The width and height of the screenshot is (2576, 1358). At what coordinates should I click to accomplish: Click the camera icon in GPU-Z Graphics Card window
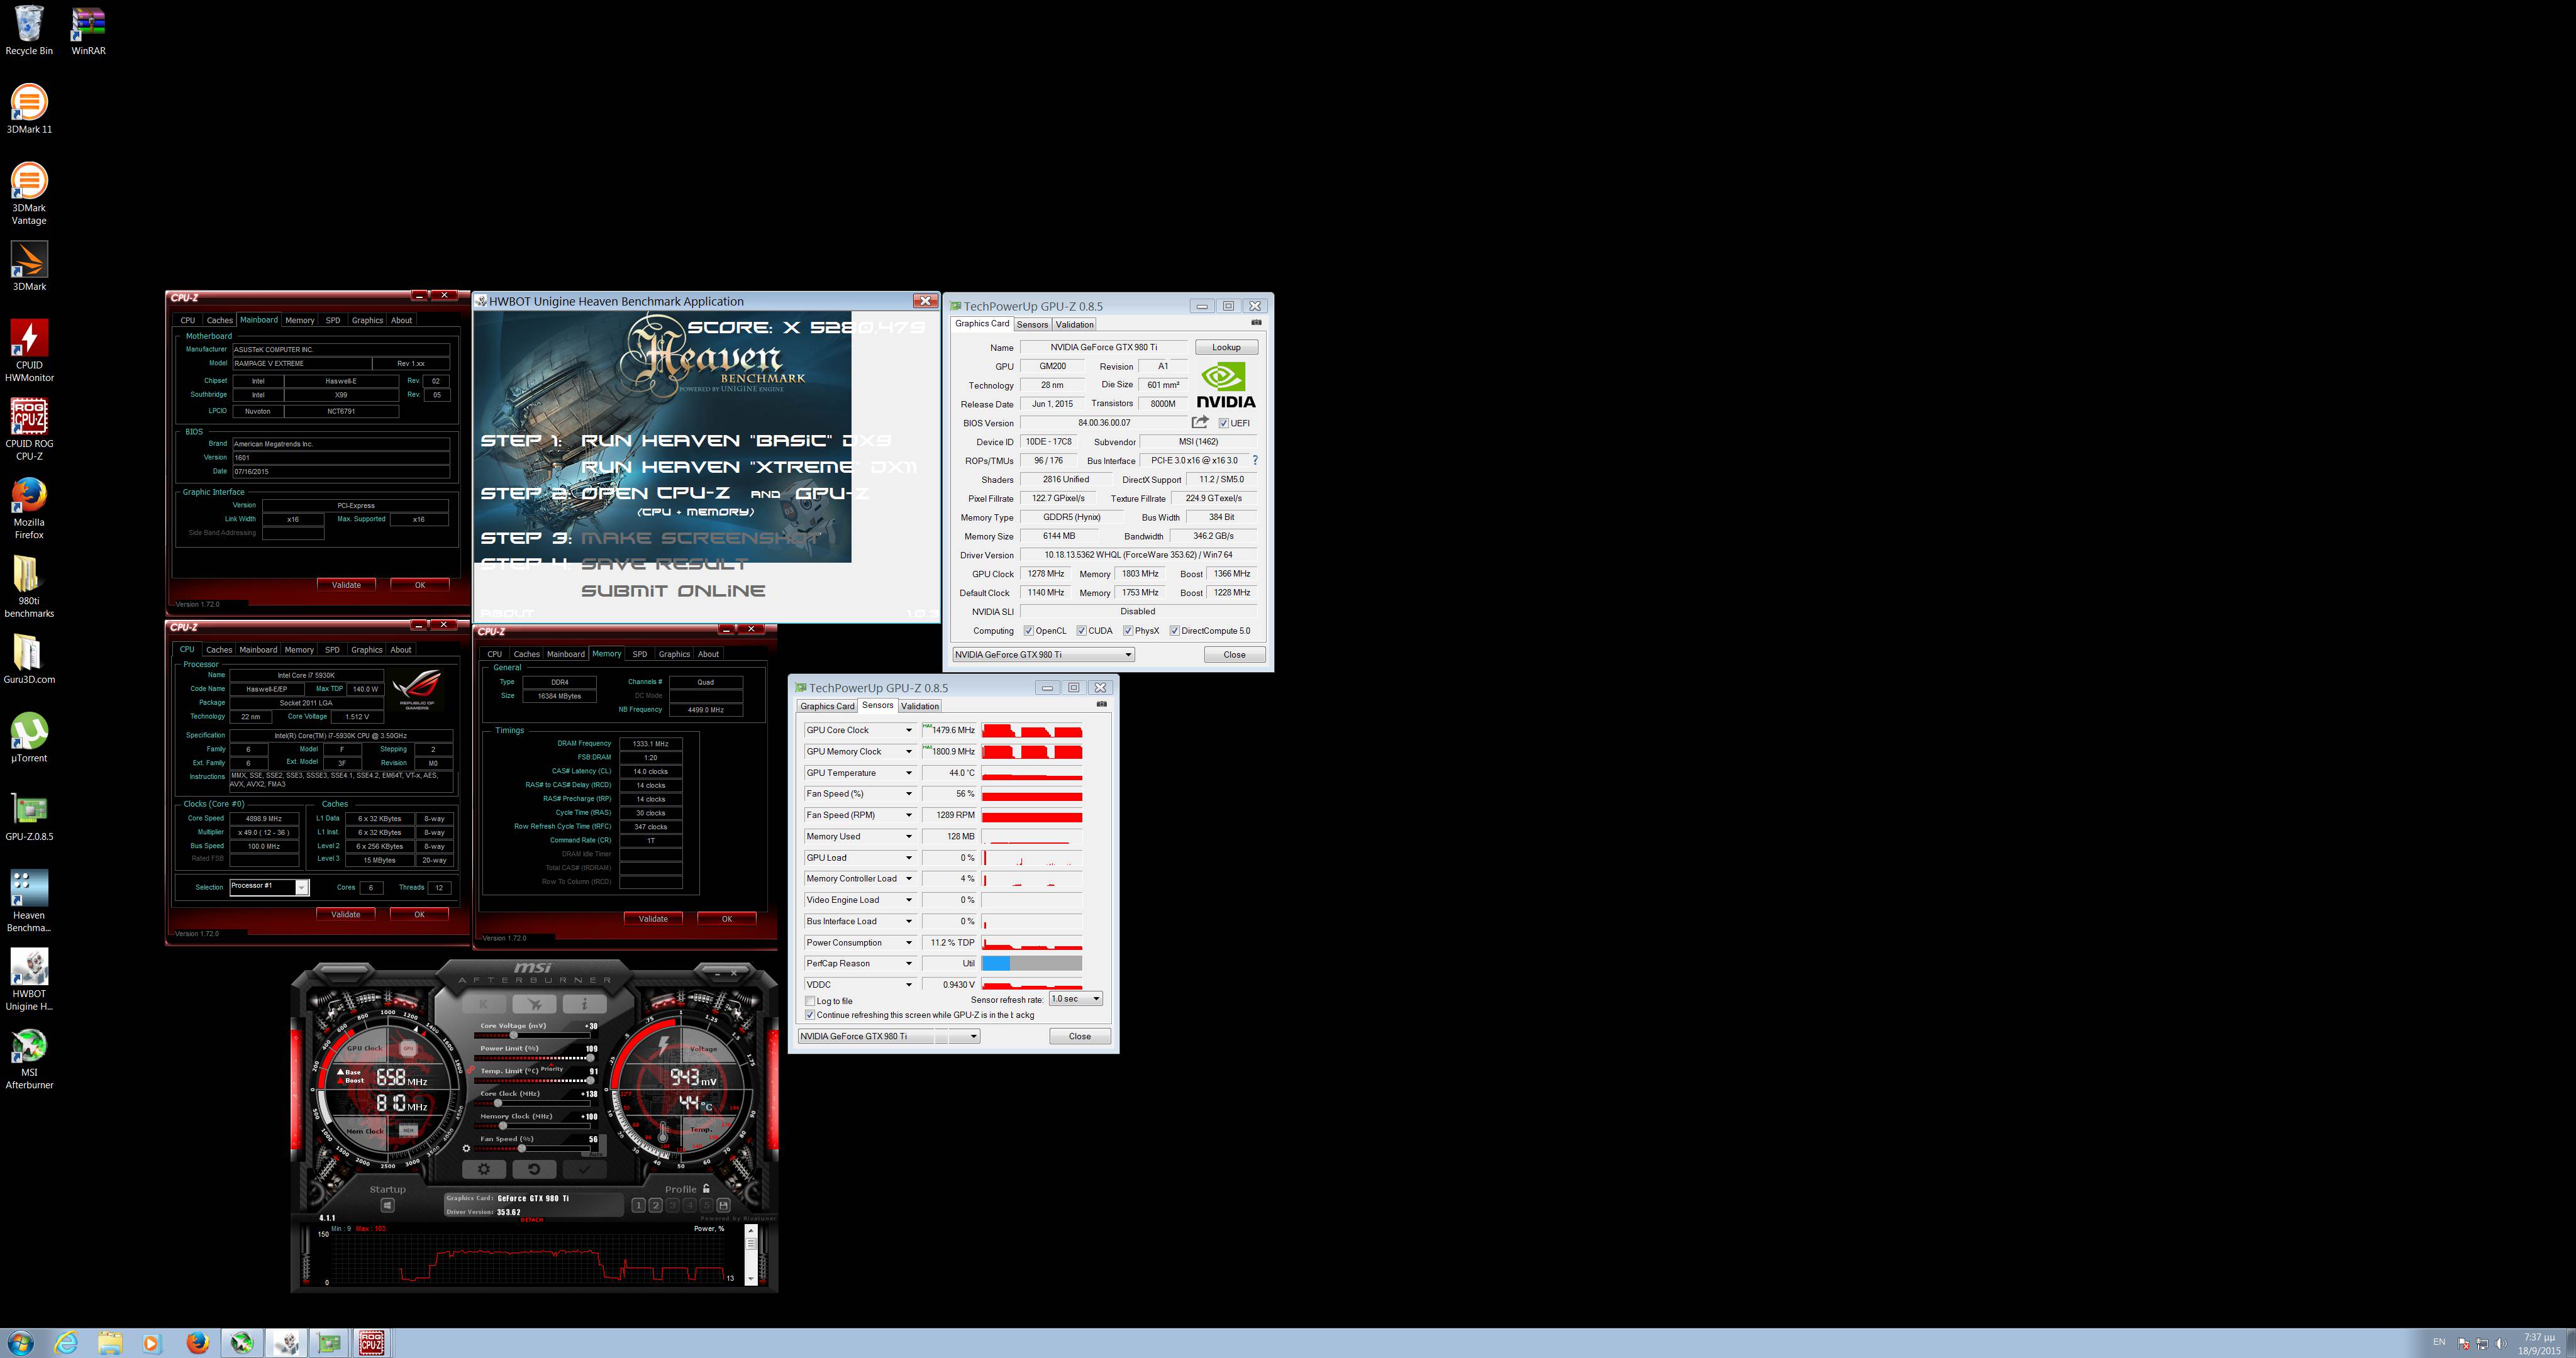(1256, 322)
